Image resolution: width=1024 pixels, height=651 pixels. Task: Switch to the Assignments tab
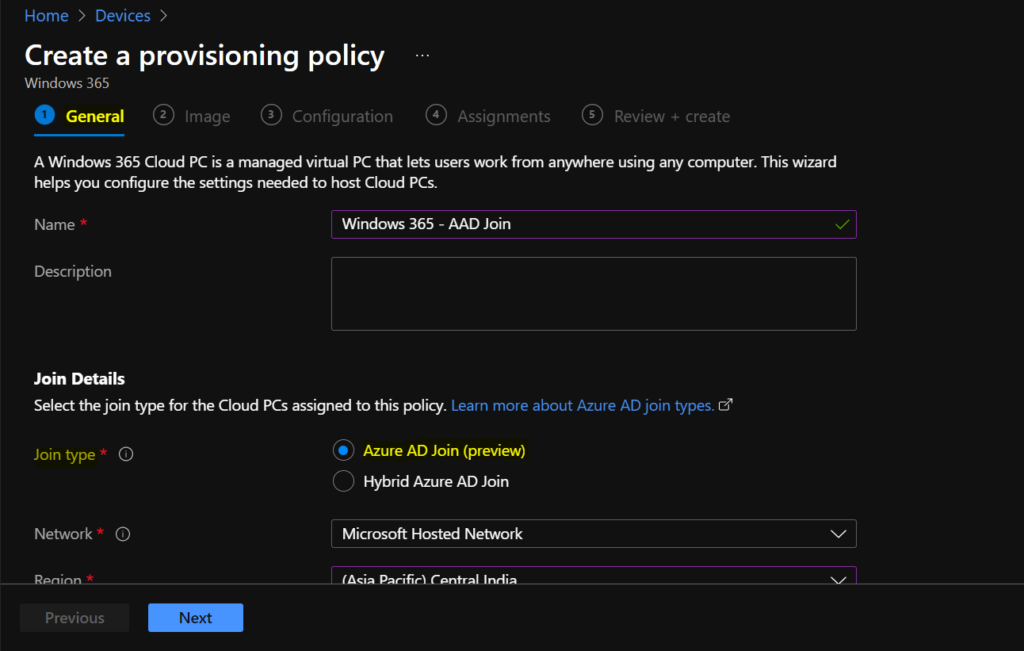488,116
